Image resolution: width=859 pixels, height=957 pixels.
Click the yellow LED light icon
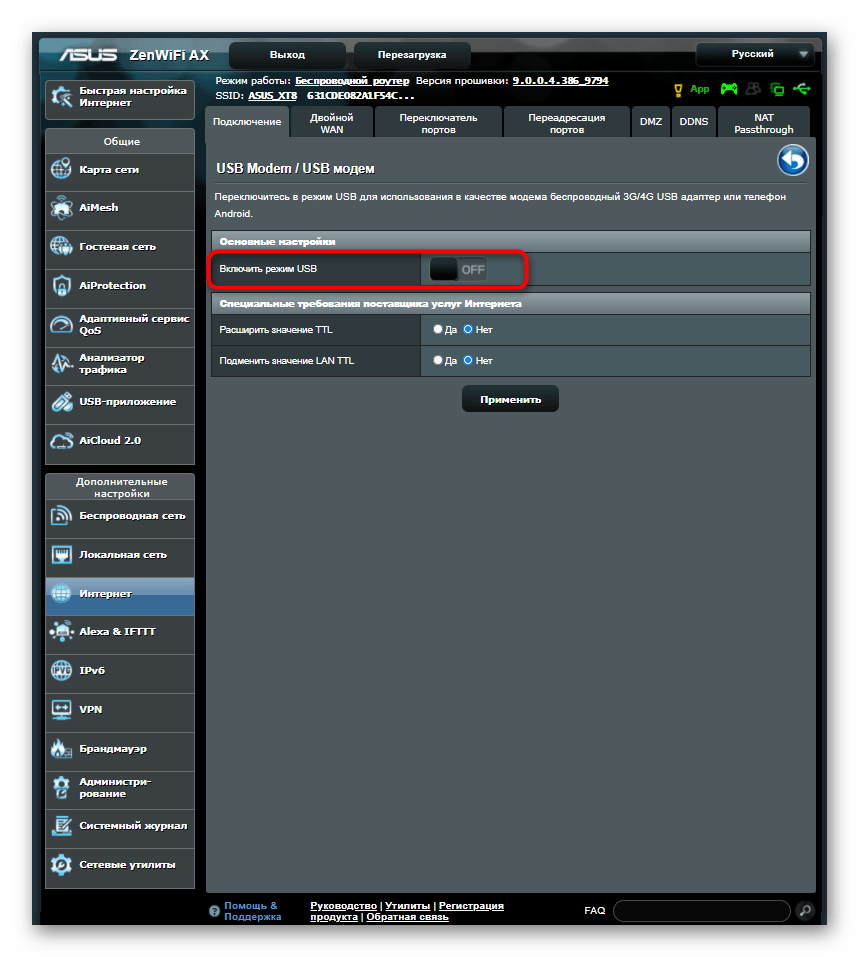click(679, 89)
